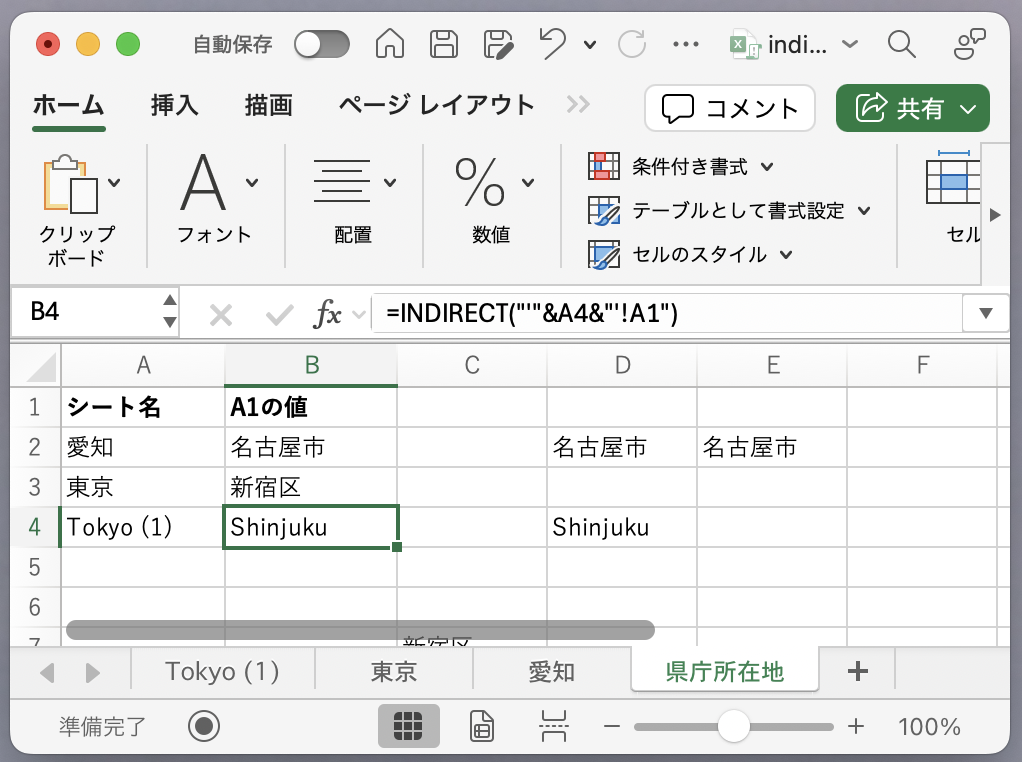Show more ribbon commands via right arrow
The image size is (1022, 762).
coord(995,214)
